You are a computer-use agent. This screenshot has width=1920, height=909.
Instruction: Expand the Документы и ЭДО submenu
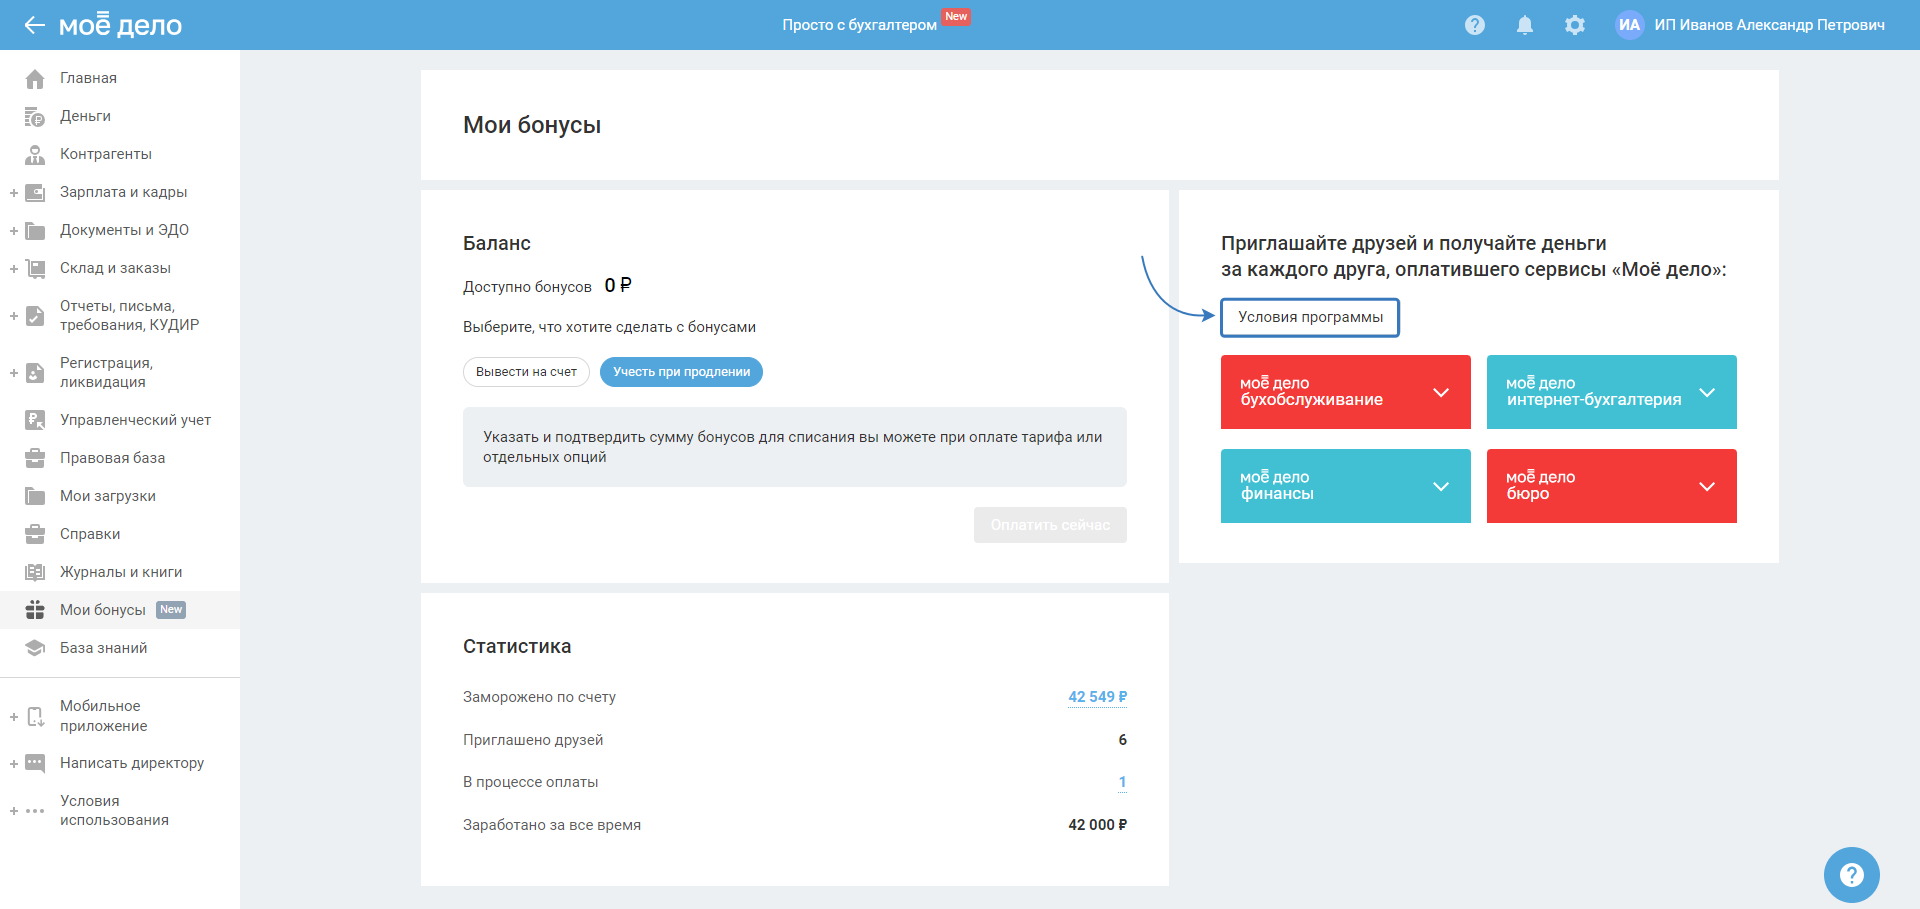(x=14, y=231)
